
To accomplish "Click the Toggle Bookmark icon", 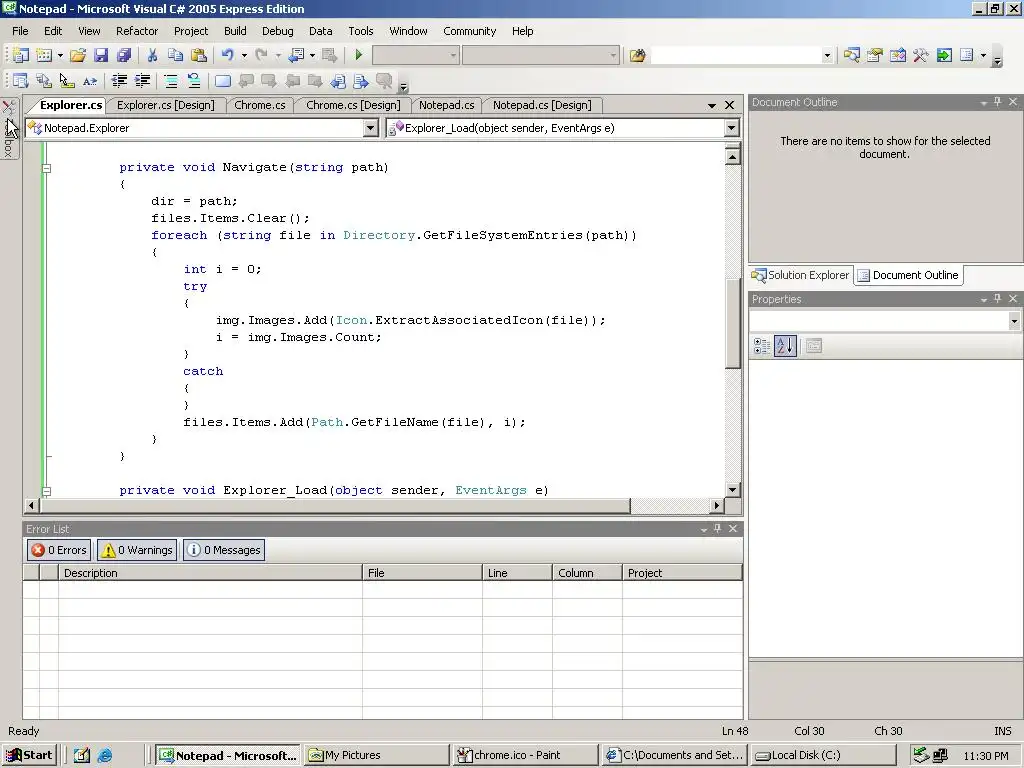I will point(223,81).
